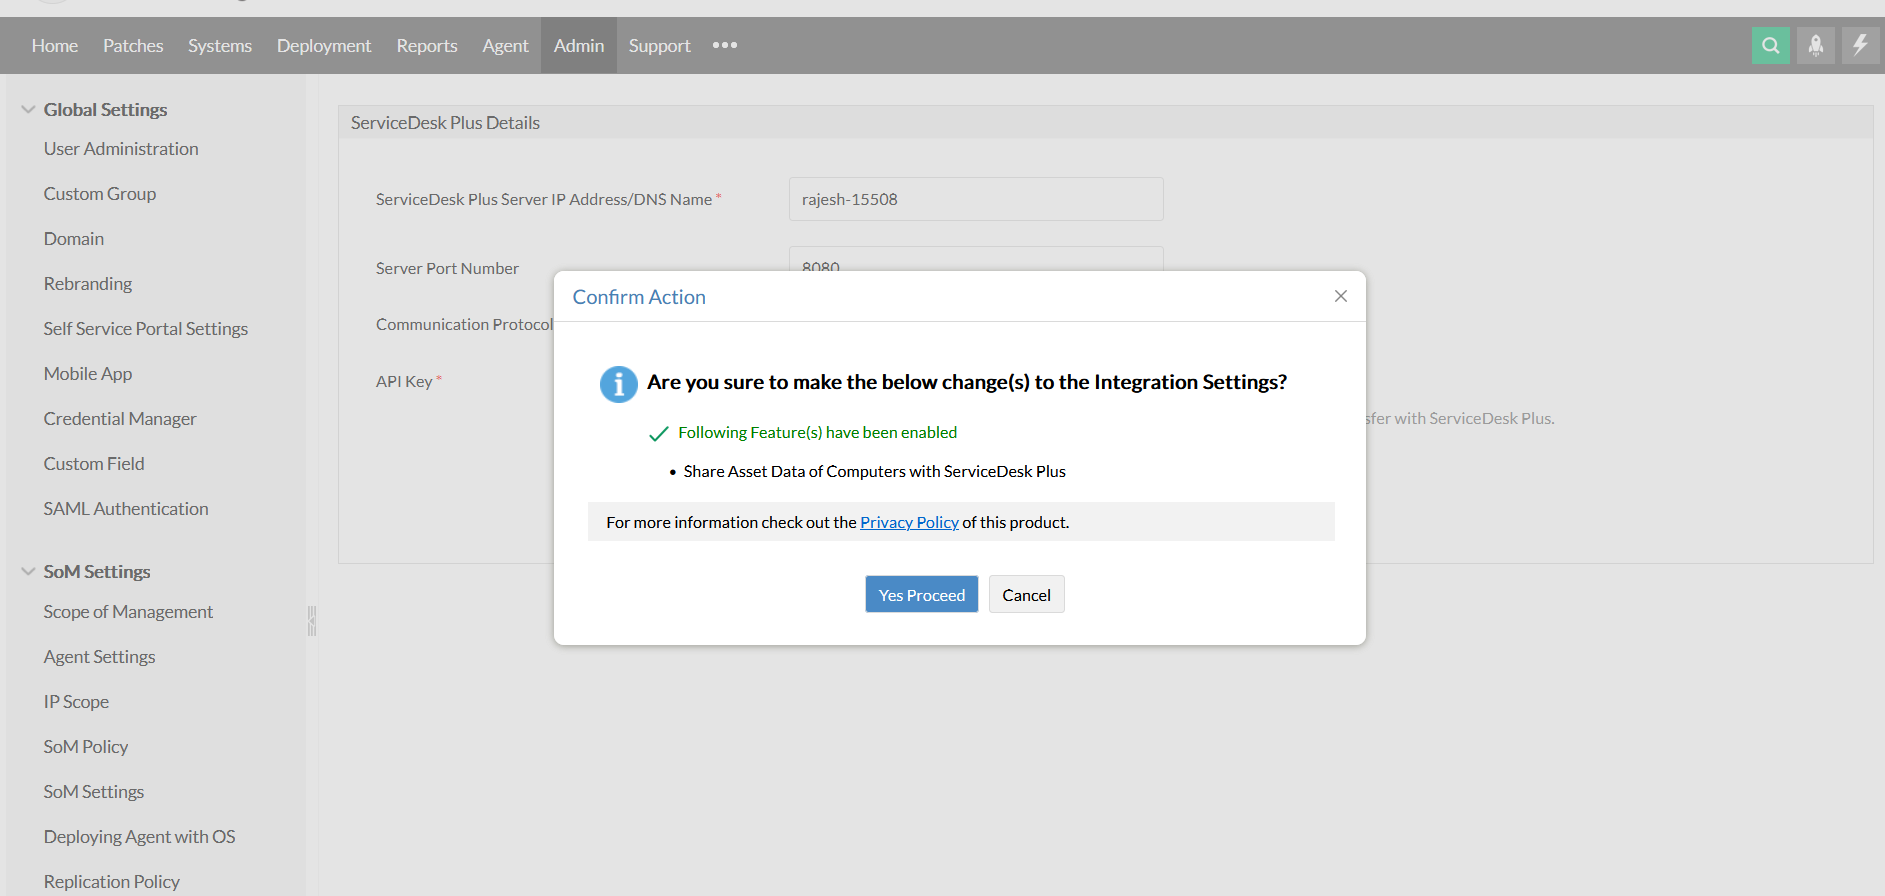The width and height of the screenshot is (1885, 896).
Task: Open SAML Authentication settings
Action: (x=126, y=509)
